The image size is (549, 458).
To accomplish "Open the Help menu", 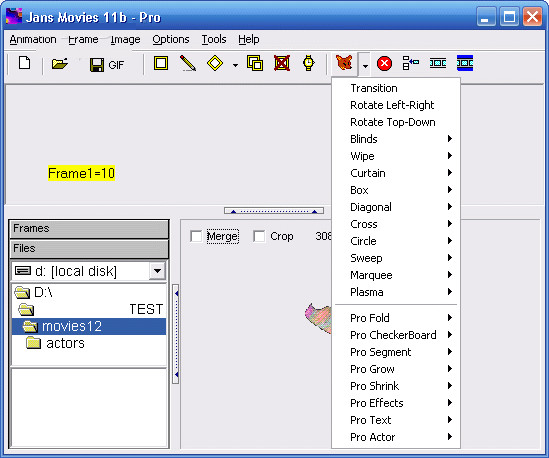I will tap(249, 40).
